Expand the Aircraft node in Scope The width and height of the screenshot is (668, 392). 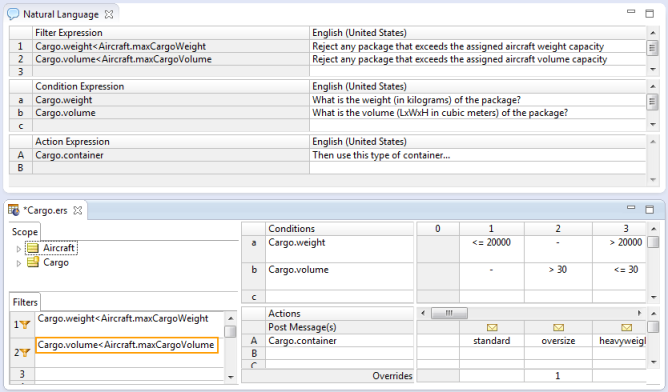pos(18,248)
